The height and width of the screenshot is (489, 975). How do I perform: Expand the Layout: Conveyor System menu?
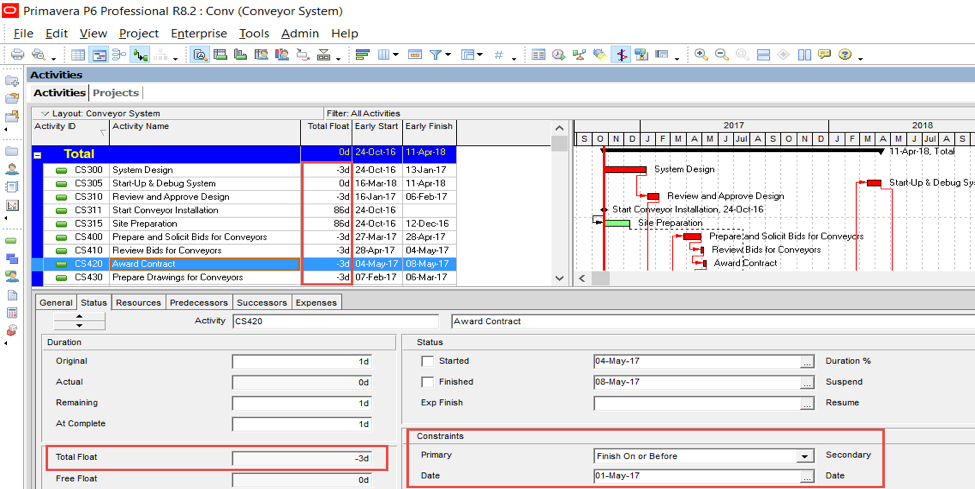45,114
